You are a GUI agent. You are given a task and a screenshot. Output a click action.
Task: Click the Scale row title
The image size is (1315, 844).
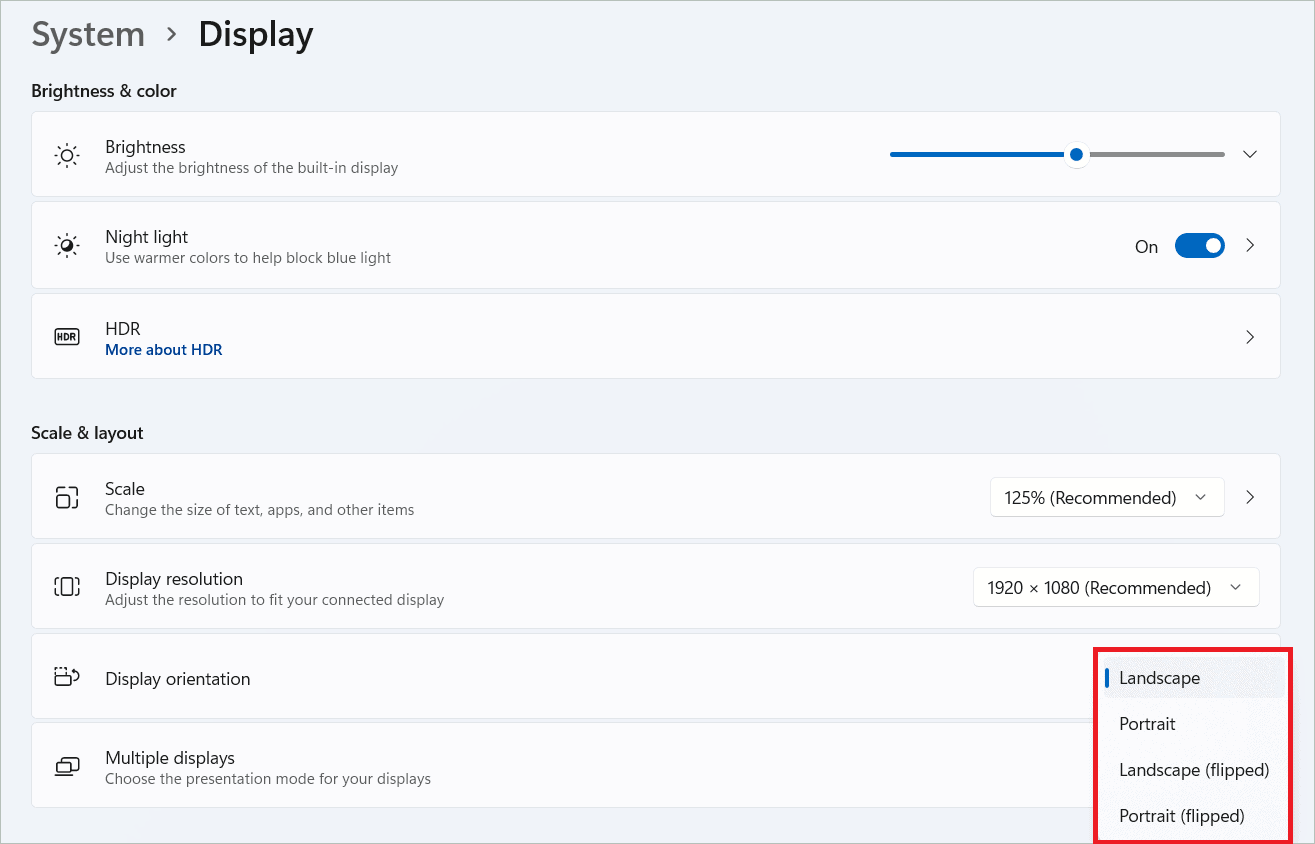click(x=125, y=489)
